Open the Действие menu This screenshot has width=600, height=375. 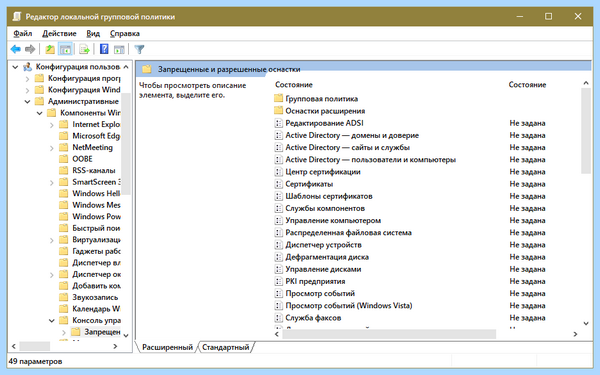coord(59,34)
